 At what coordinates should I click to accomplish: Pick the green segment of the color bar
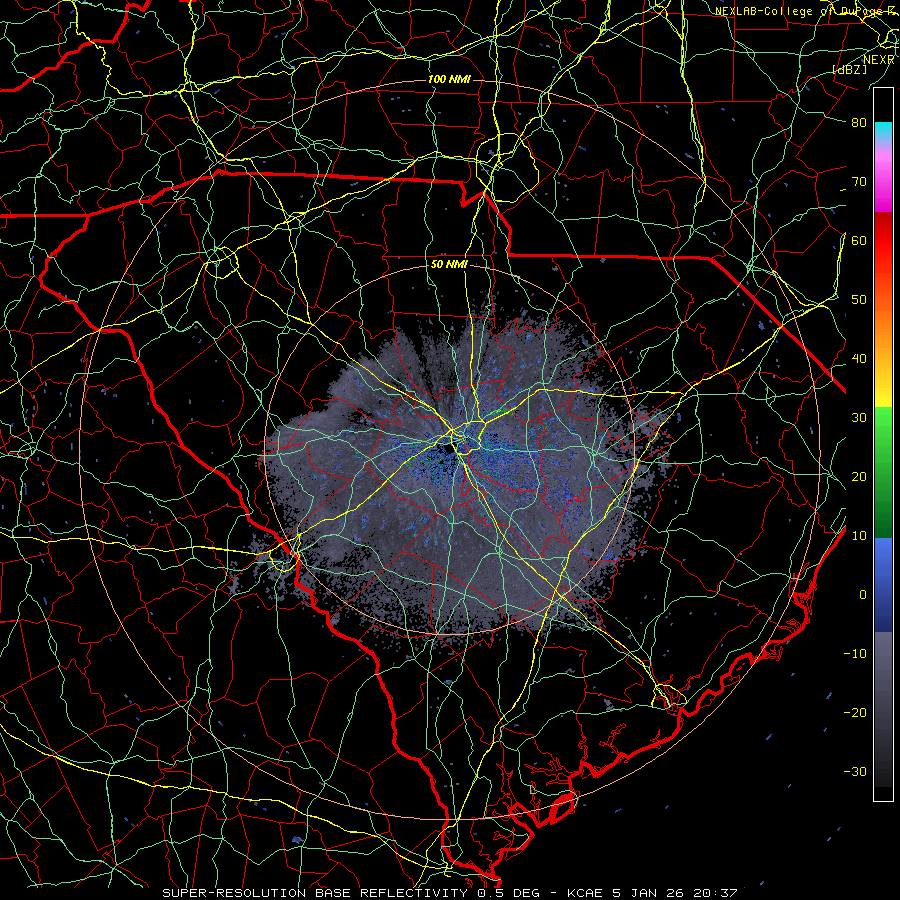click(883, 472)
